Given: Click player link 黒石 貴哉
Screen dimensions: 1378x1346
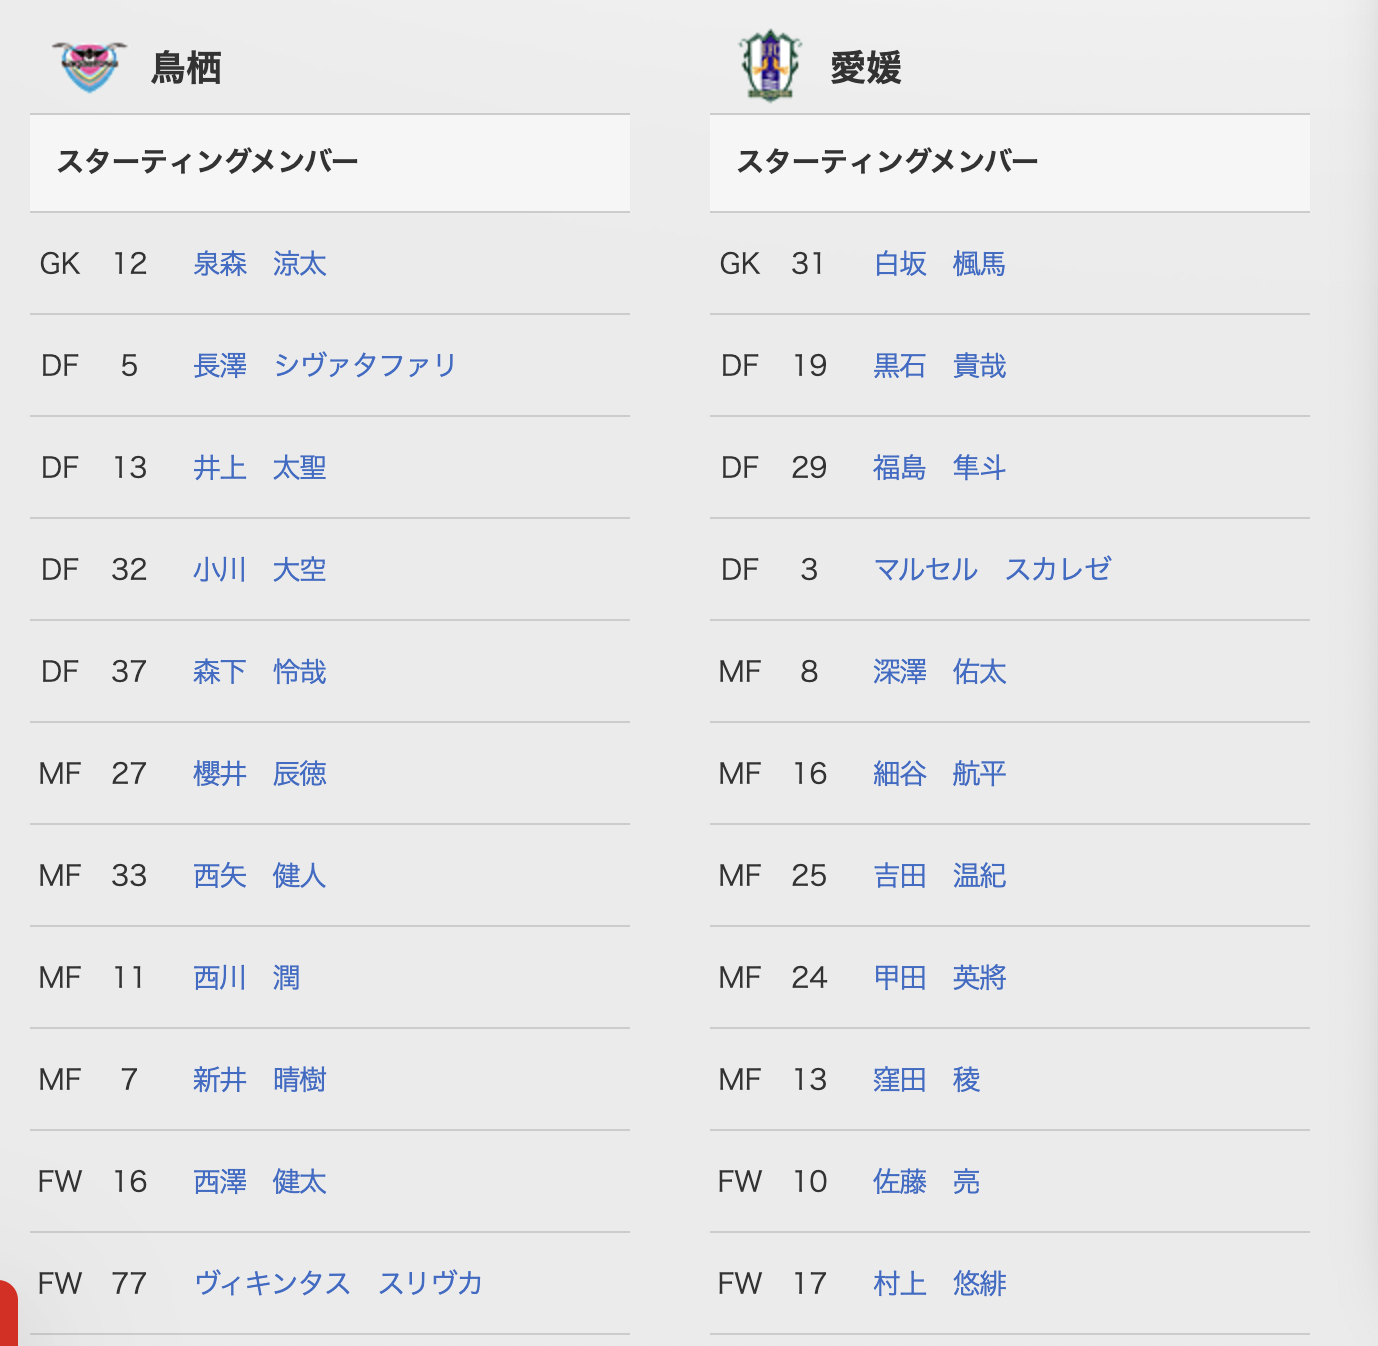Looking at the screenshot, I should tap(940, 366).
